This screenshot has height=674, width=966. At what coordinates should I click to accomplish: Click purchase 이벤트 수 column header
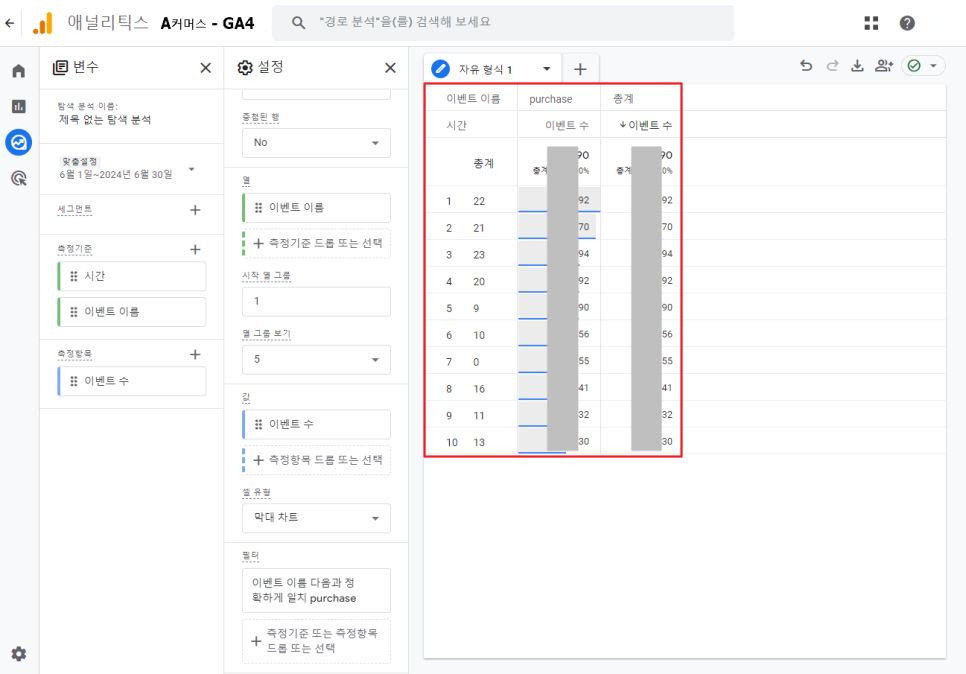click(x=566, y=126)
